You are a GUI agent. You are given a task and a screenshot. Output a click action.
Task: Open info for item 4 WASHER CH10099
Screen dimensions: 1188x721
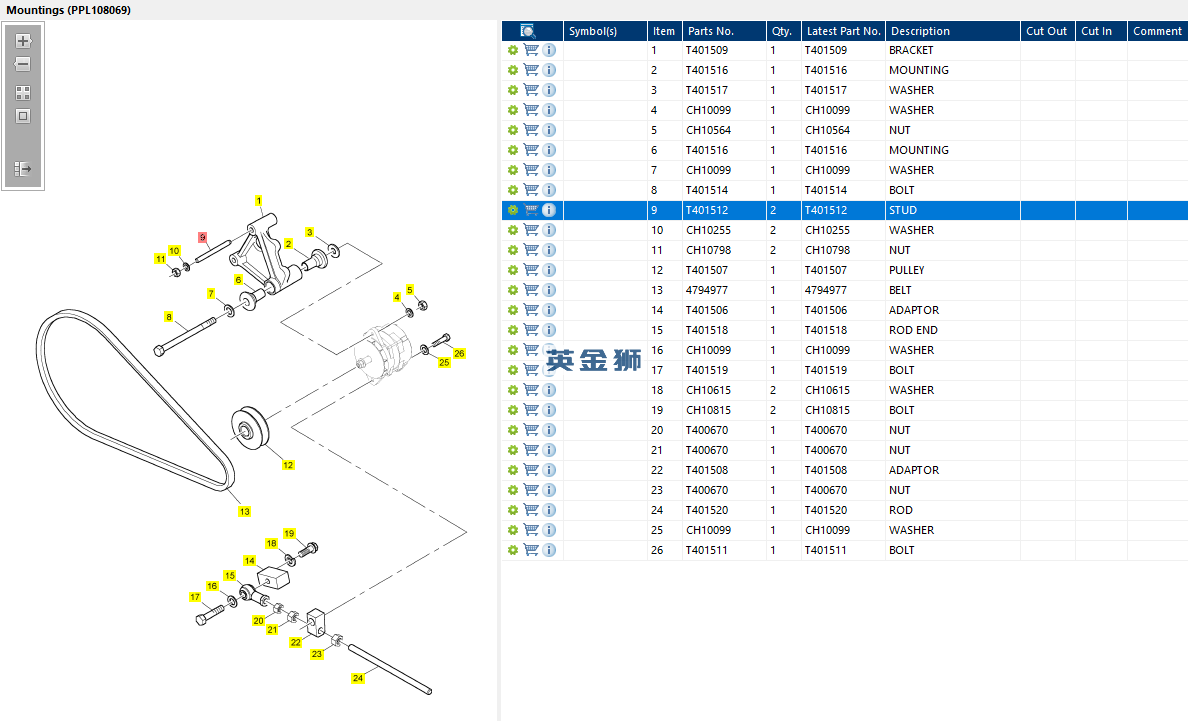[x=549, y=110]
